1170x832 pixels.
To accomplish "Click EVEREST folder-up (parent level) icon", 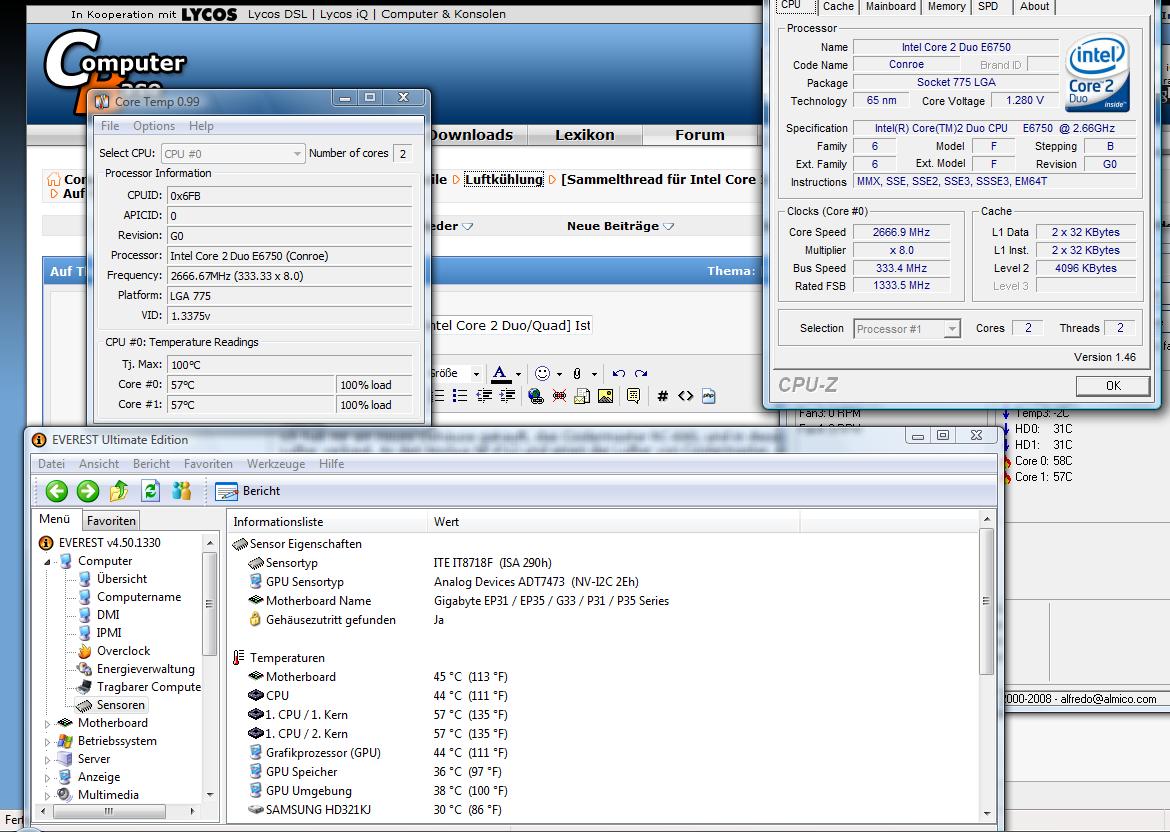I will pos(119,490).
